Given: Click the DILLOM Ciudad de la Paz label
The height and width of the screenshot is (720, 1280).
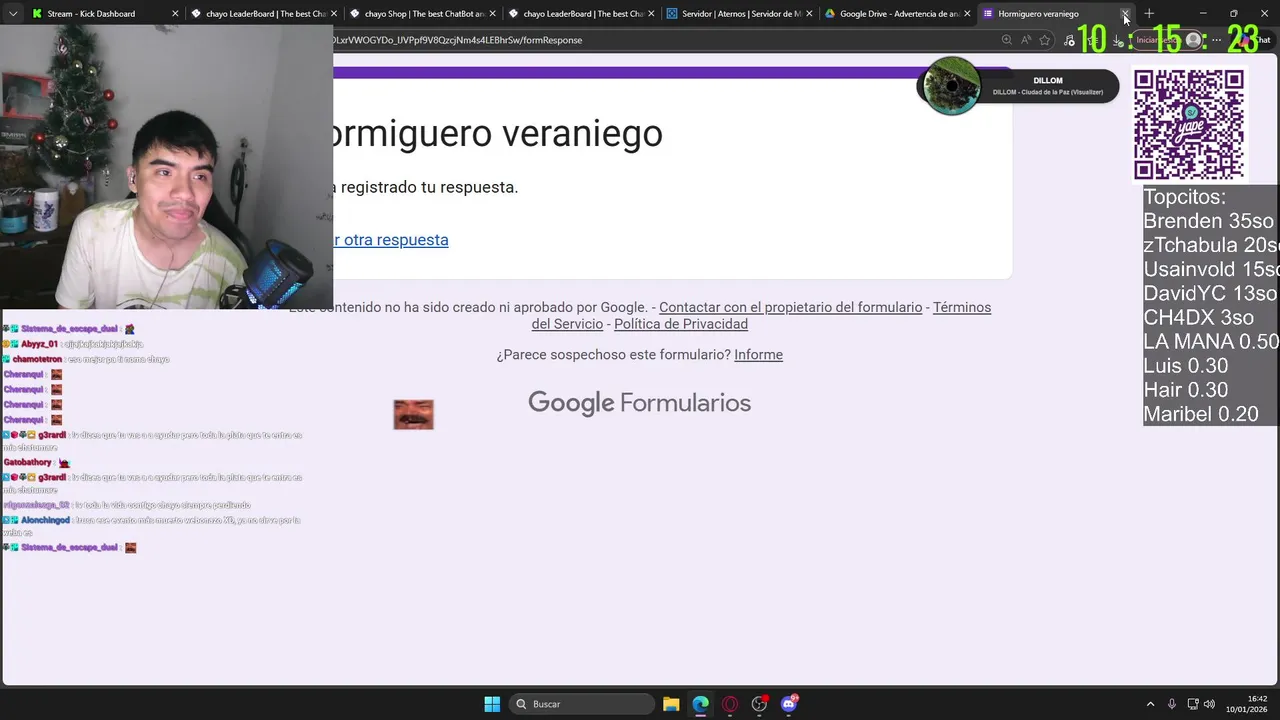Looking at the screenshot, I should click(1048, 92).
